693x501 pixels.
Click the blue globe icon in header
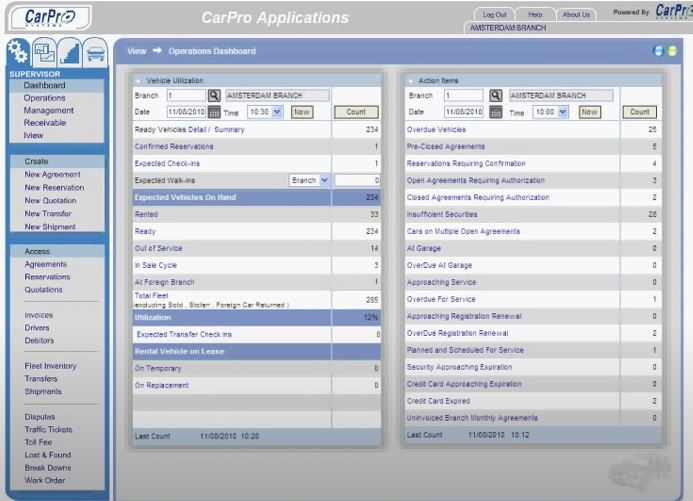[x=658, y=51]
